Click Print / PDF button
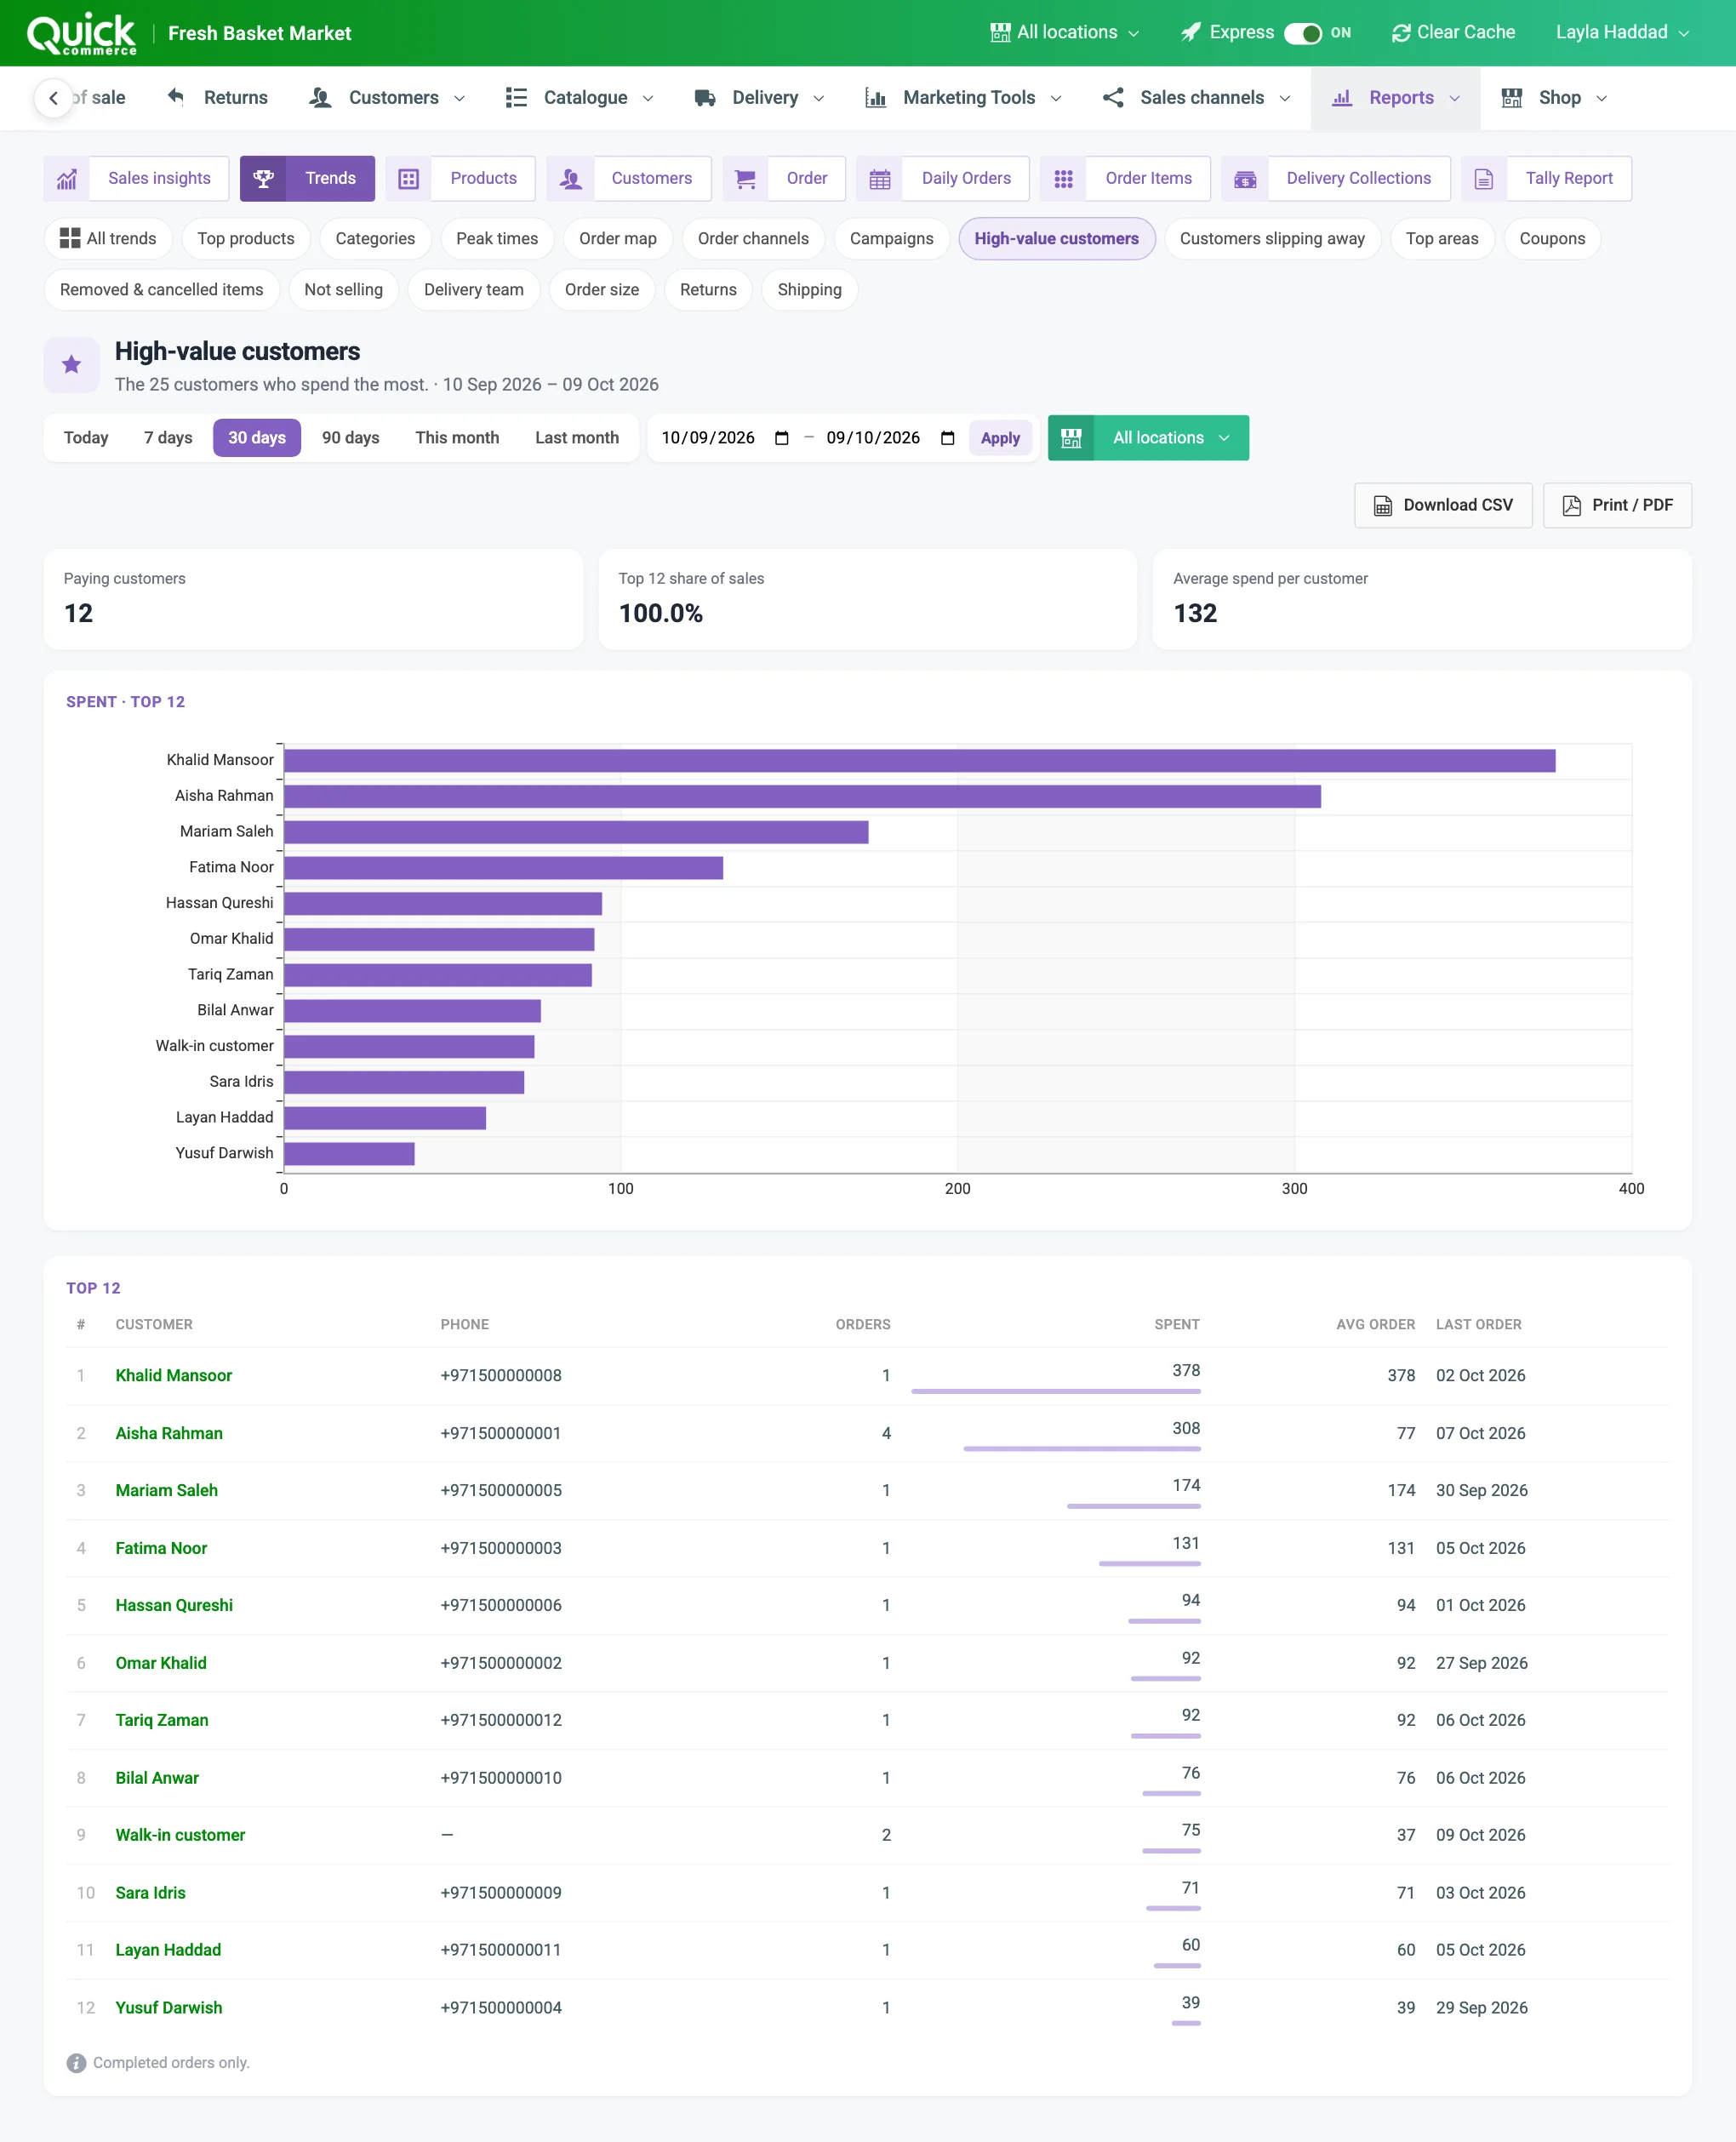This screenshot has height=2142, width=1736. click(1617, 505)
